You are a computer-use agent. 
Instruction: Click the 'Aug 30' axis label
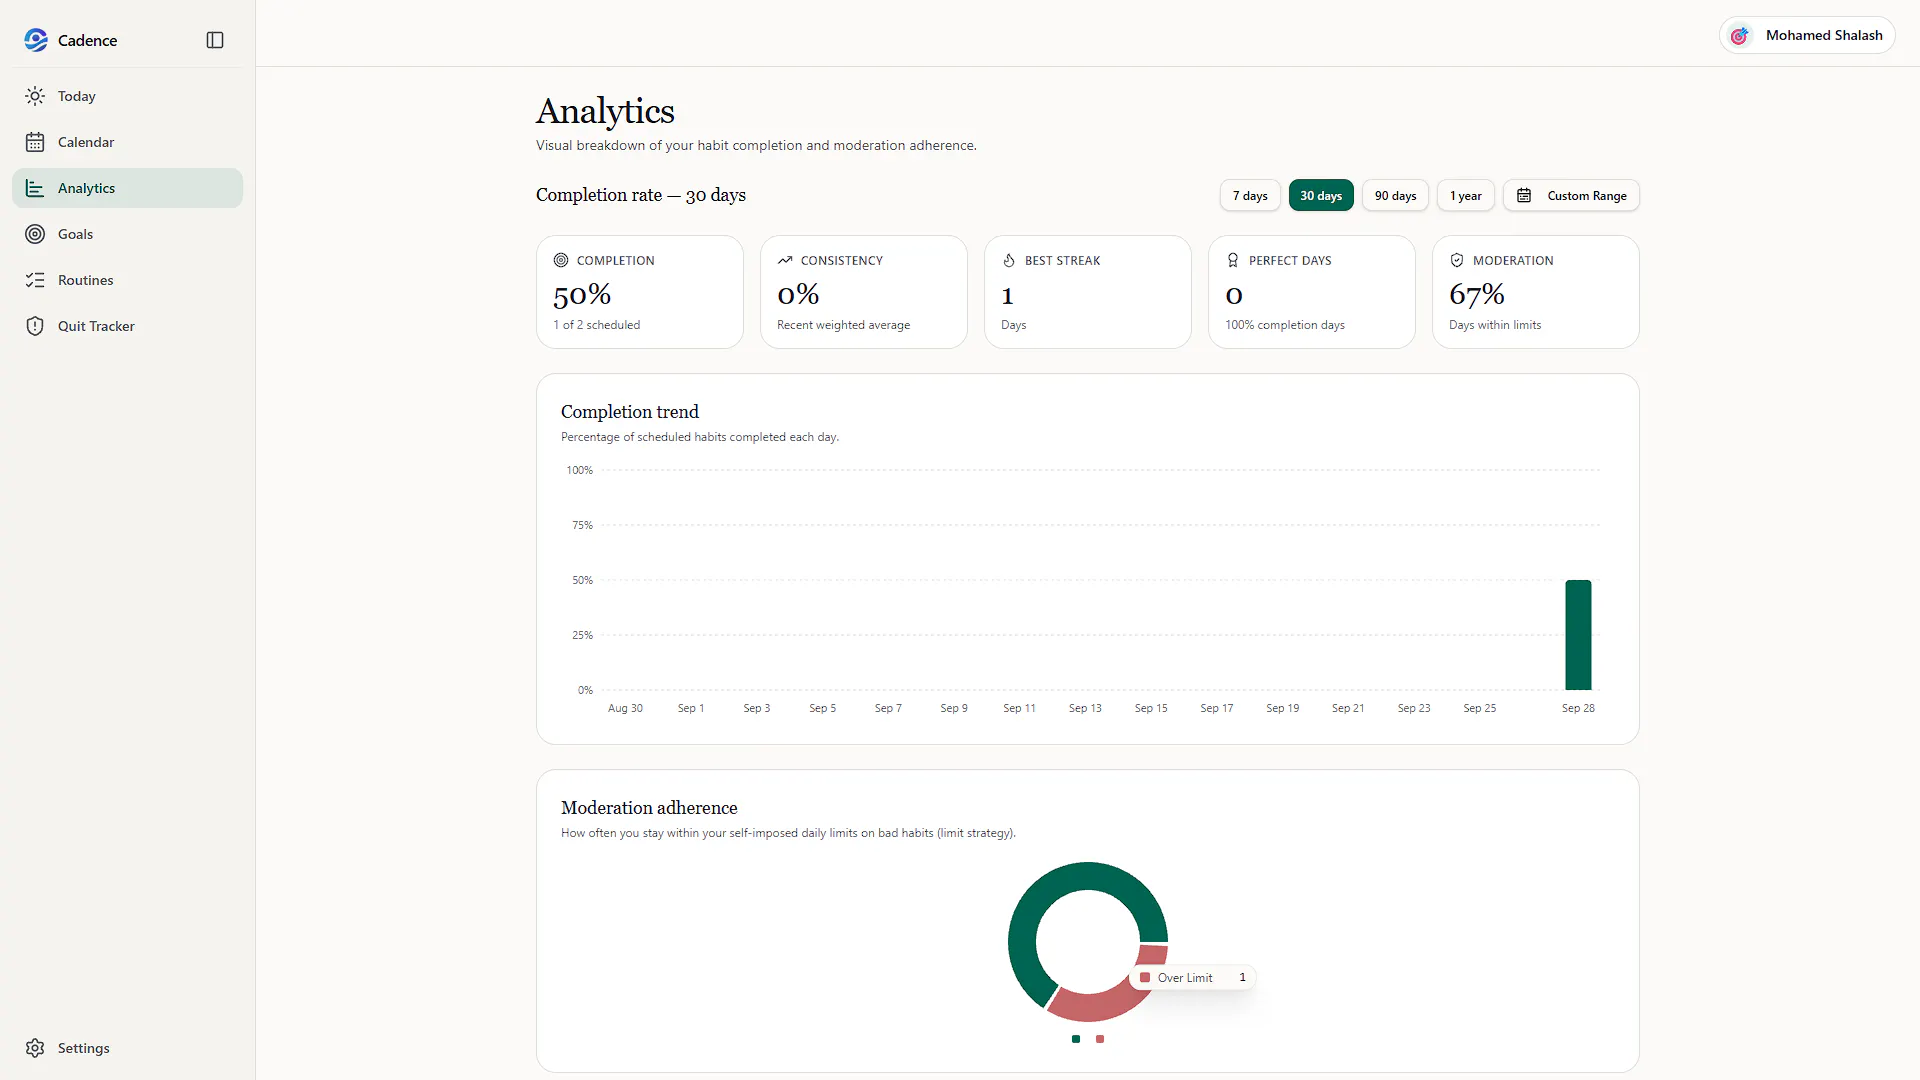pos(625,708)
